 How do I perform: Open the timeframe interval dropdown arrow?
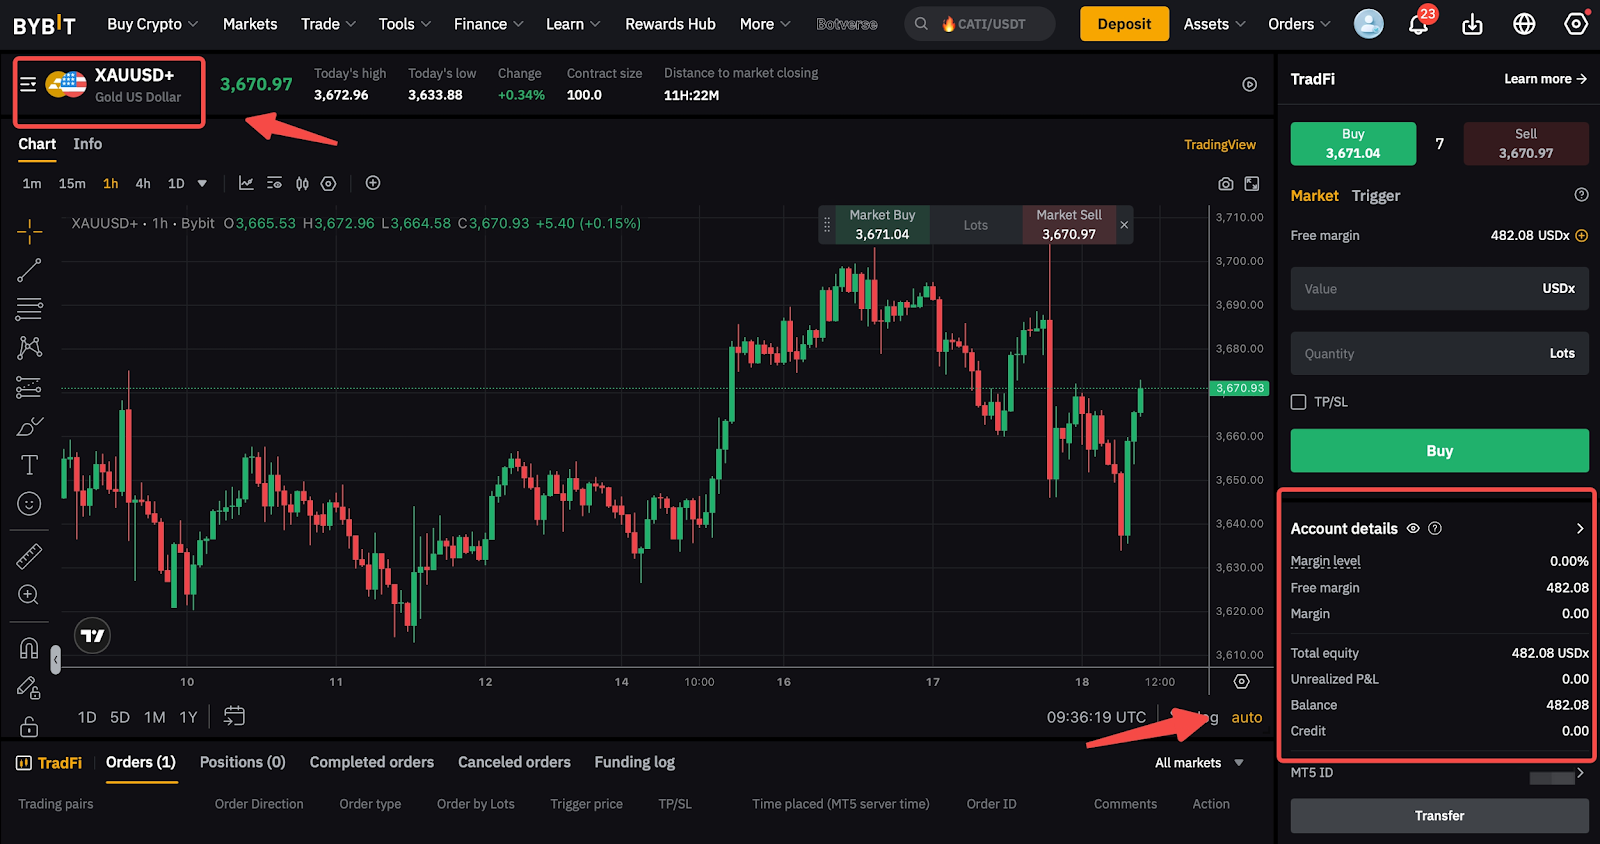pos(202,184)
